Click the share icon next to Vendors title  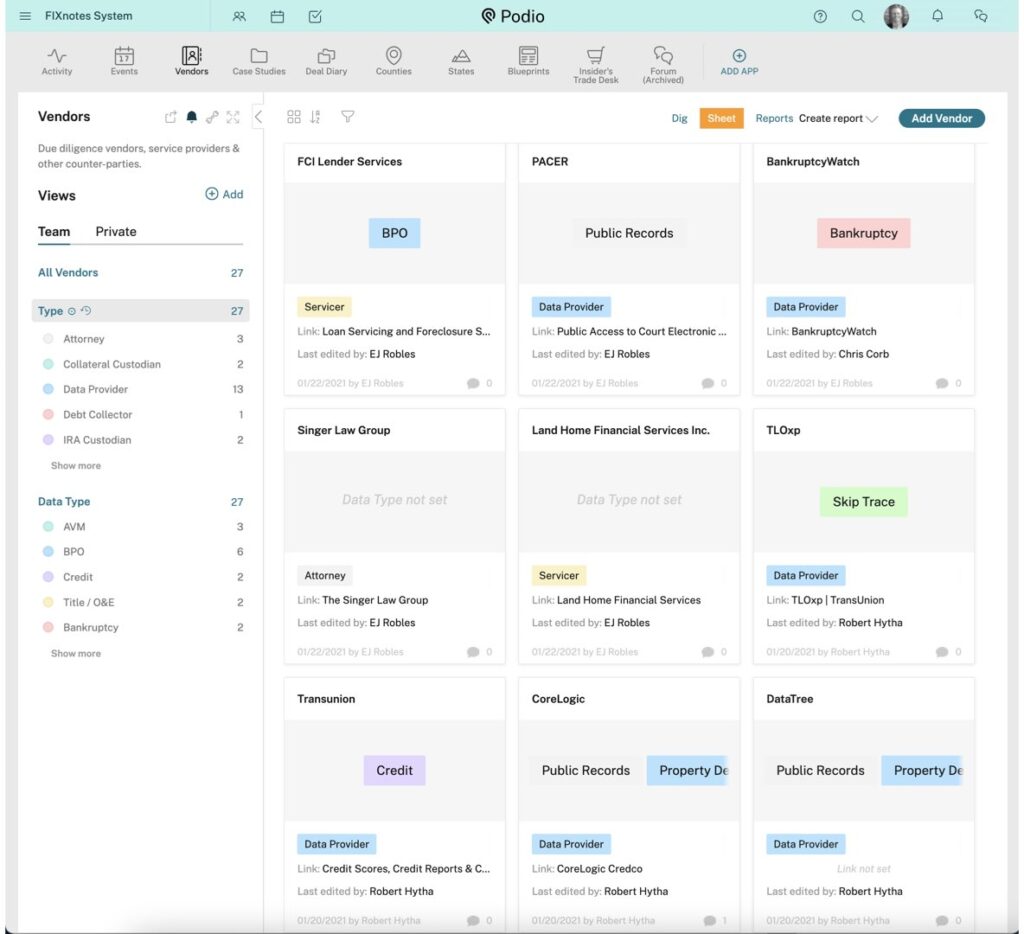click(170, 117)
